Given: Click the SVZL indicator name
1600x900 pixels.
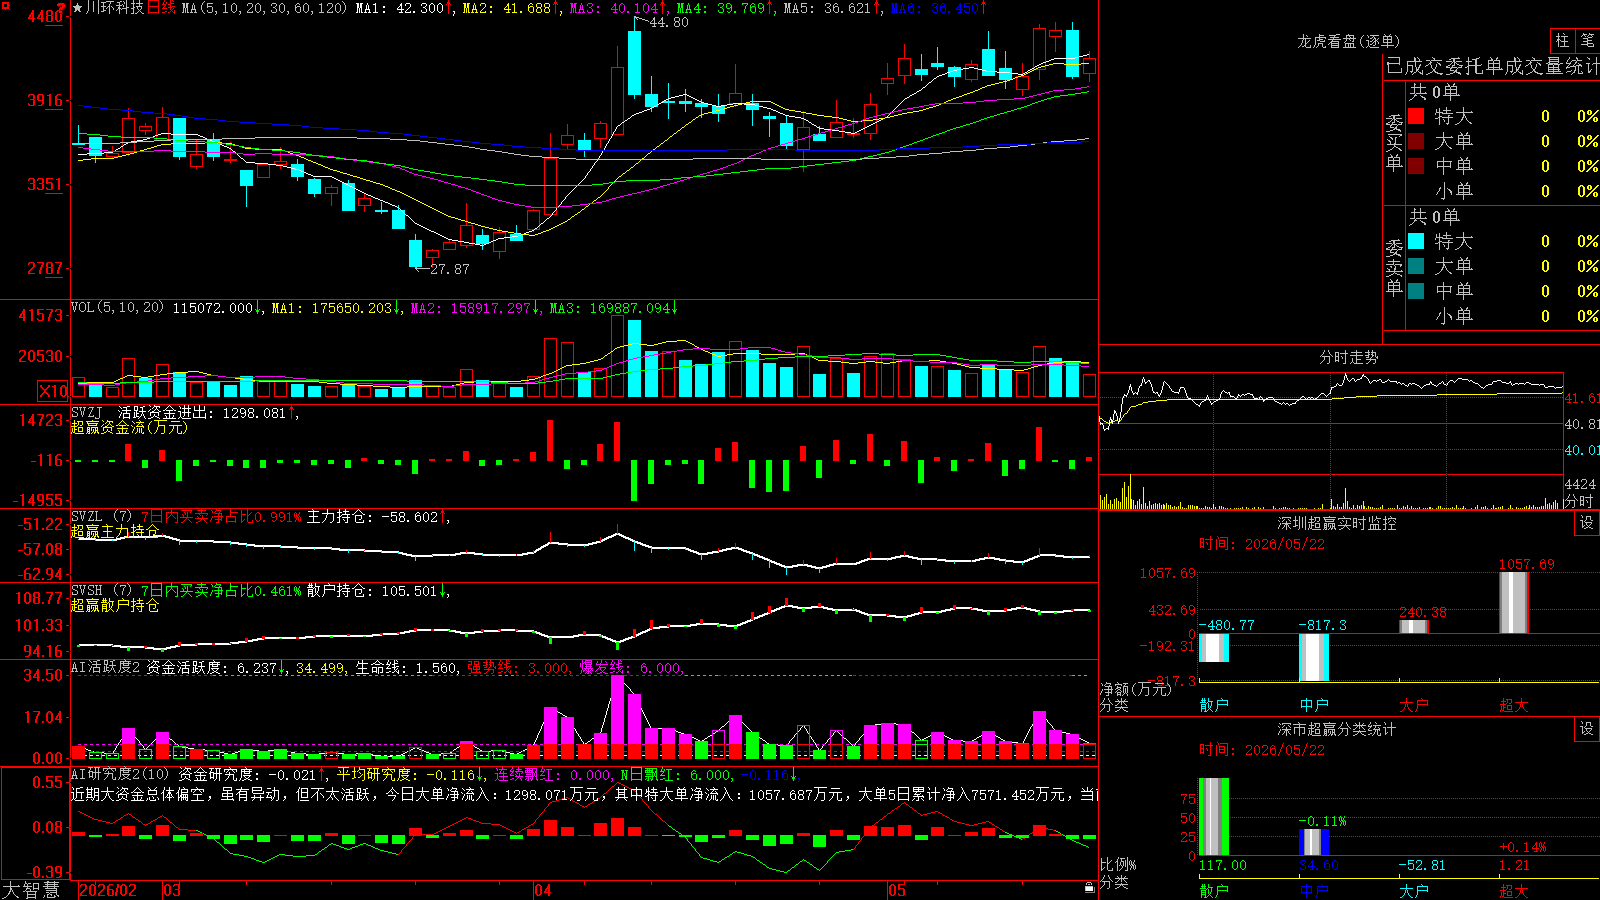Looking at the screenshot, I should pos(87,517).
